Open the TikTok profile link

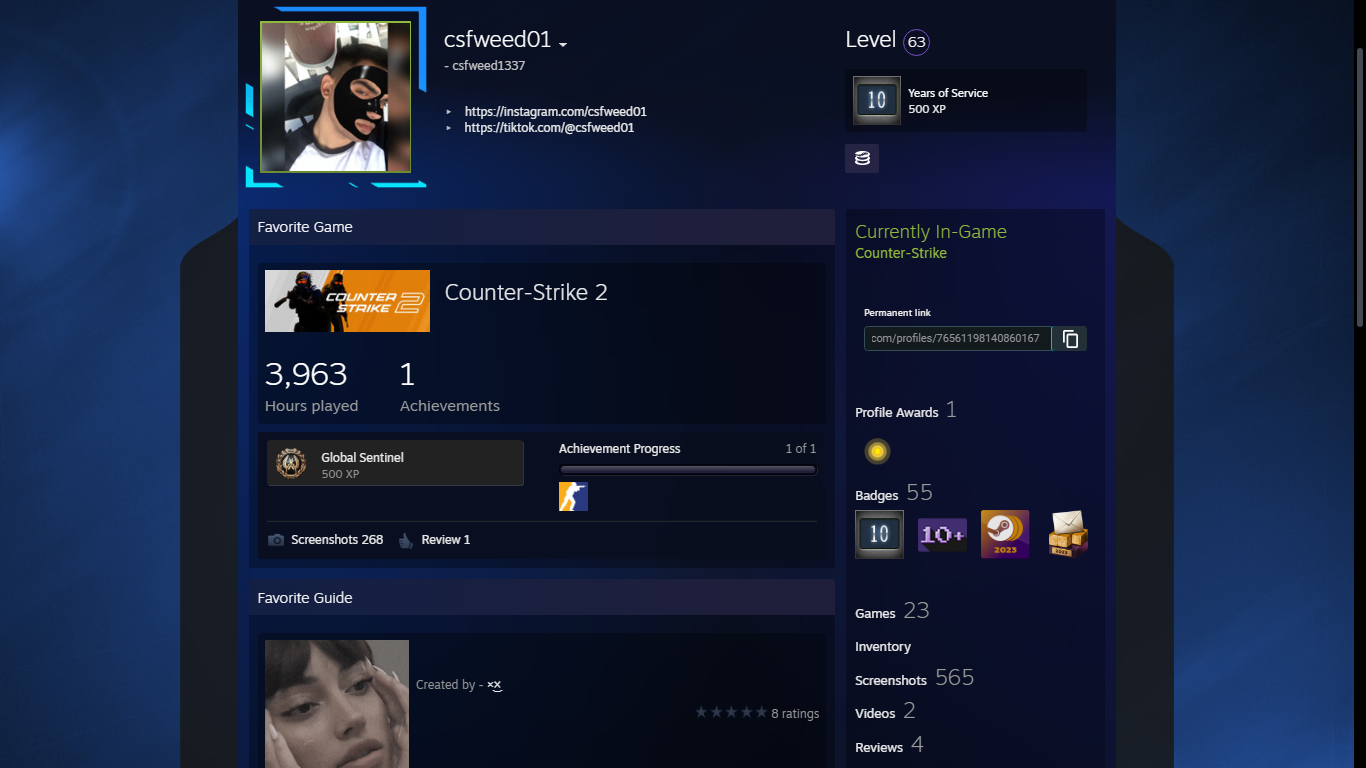(549, 128)
